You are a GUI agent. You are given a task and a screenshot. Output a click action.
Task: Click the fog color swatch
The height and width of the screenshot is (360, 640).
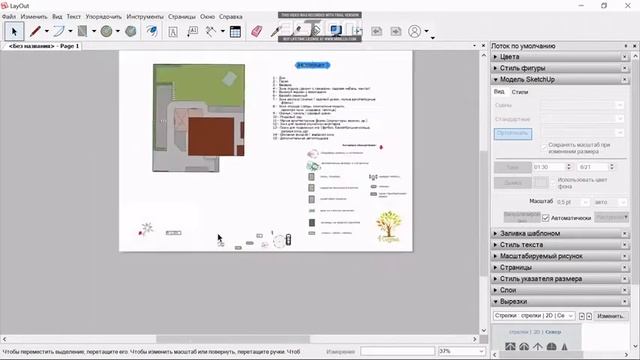tap(541, 183)
